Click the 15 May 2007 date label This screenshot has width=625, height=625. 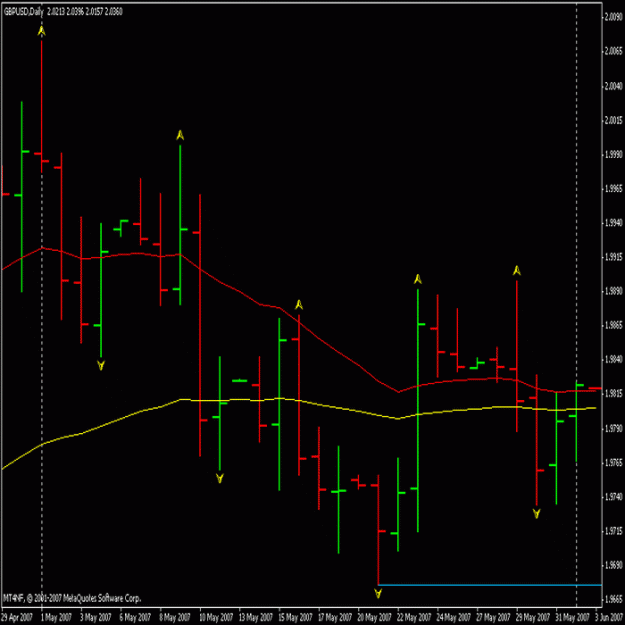pos(295,618)
